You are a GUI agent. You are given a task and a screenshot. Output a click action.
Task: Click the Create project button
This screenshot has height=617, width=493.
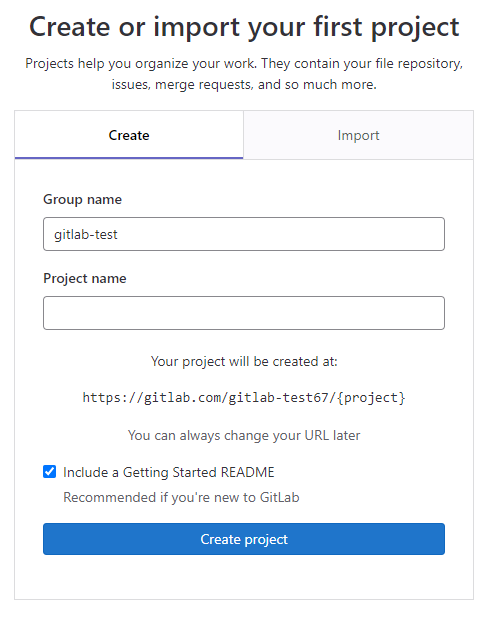(244, 539)
